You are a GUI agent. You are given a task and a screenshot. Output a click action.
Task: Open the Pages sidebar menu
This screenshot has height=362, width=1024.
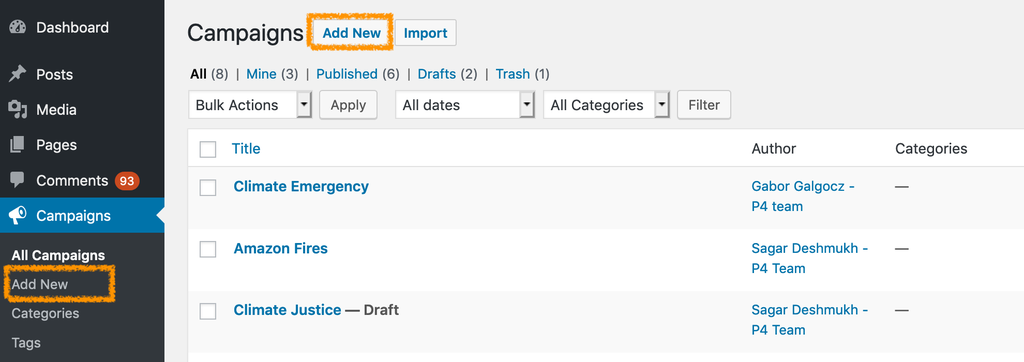(x=56, y=145)
